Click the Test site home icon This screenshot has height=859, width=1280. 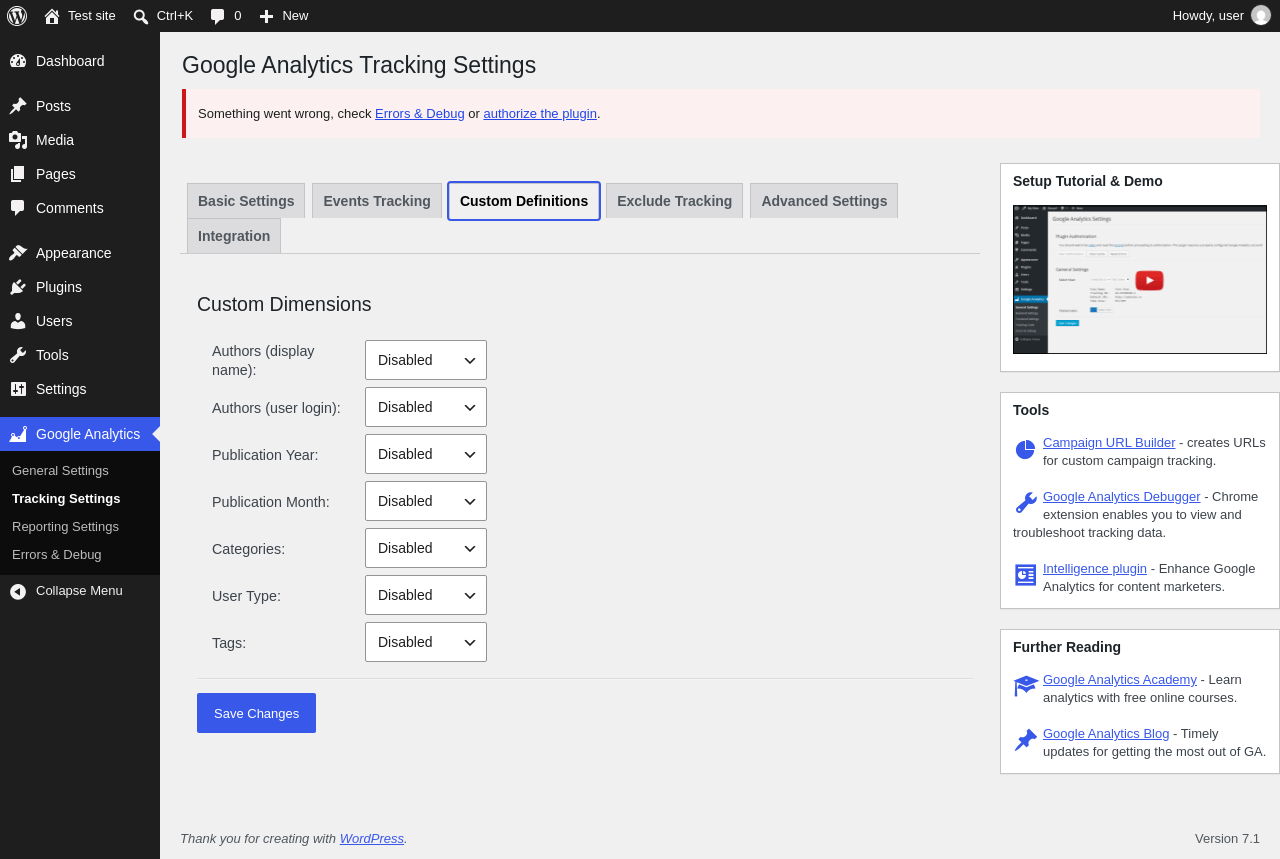pos(52,16)
